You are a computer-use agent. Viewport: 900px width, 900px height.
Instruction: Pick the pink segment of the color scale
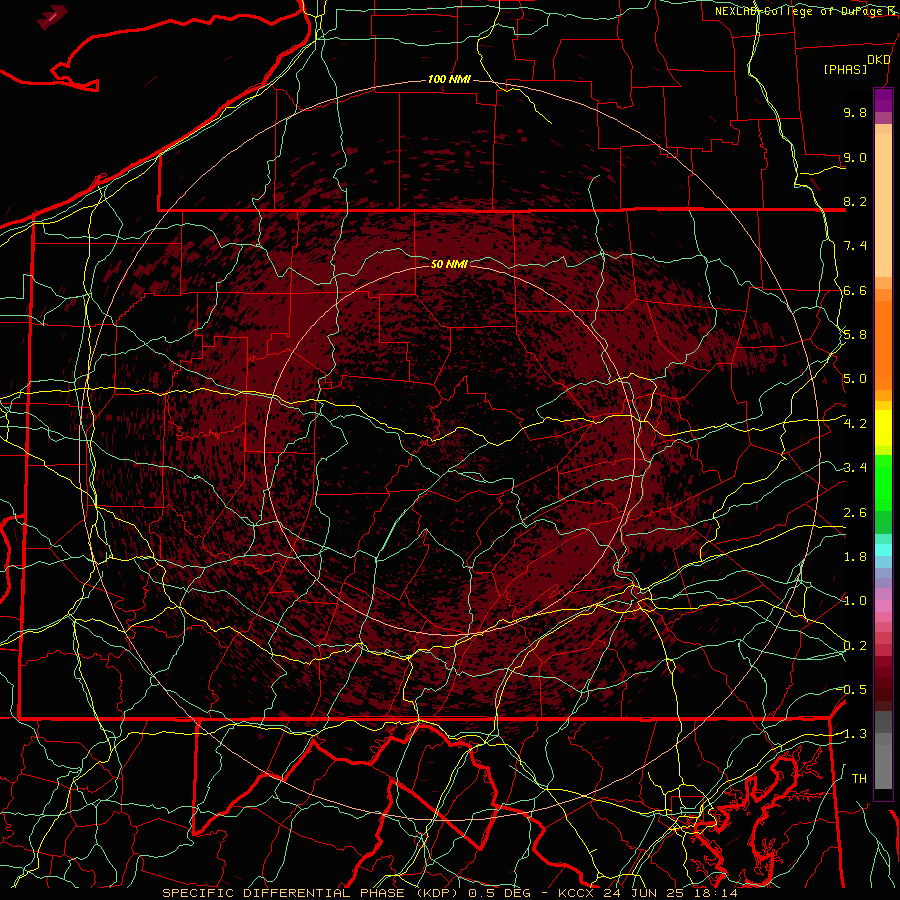tap(883, 606)
